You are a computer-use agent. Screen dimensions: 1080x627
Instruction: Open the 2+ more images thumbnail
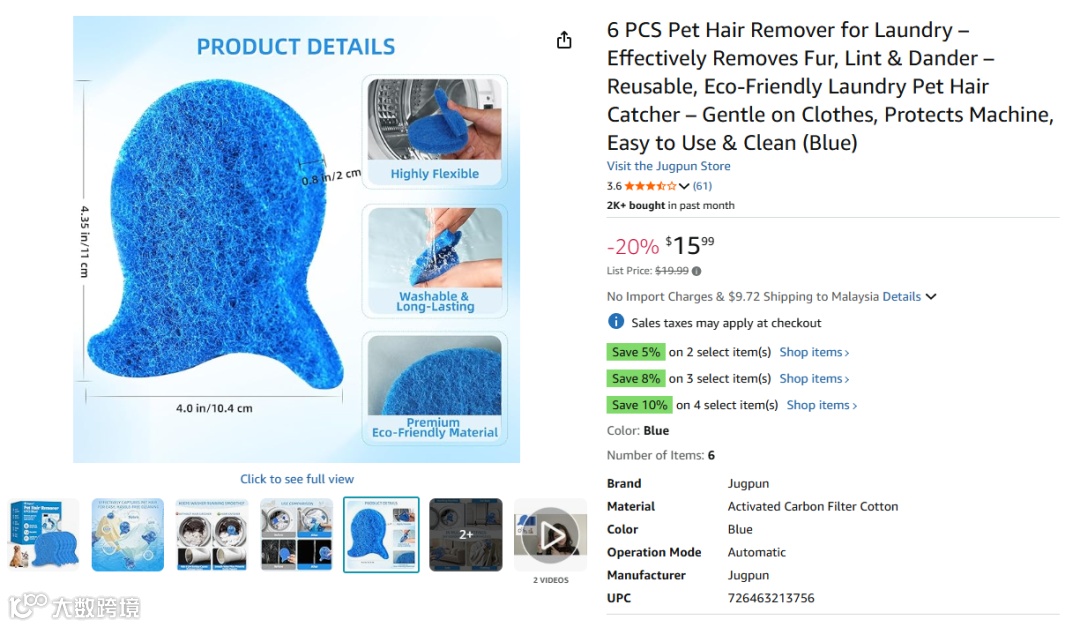tap(466, 535)
